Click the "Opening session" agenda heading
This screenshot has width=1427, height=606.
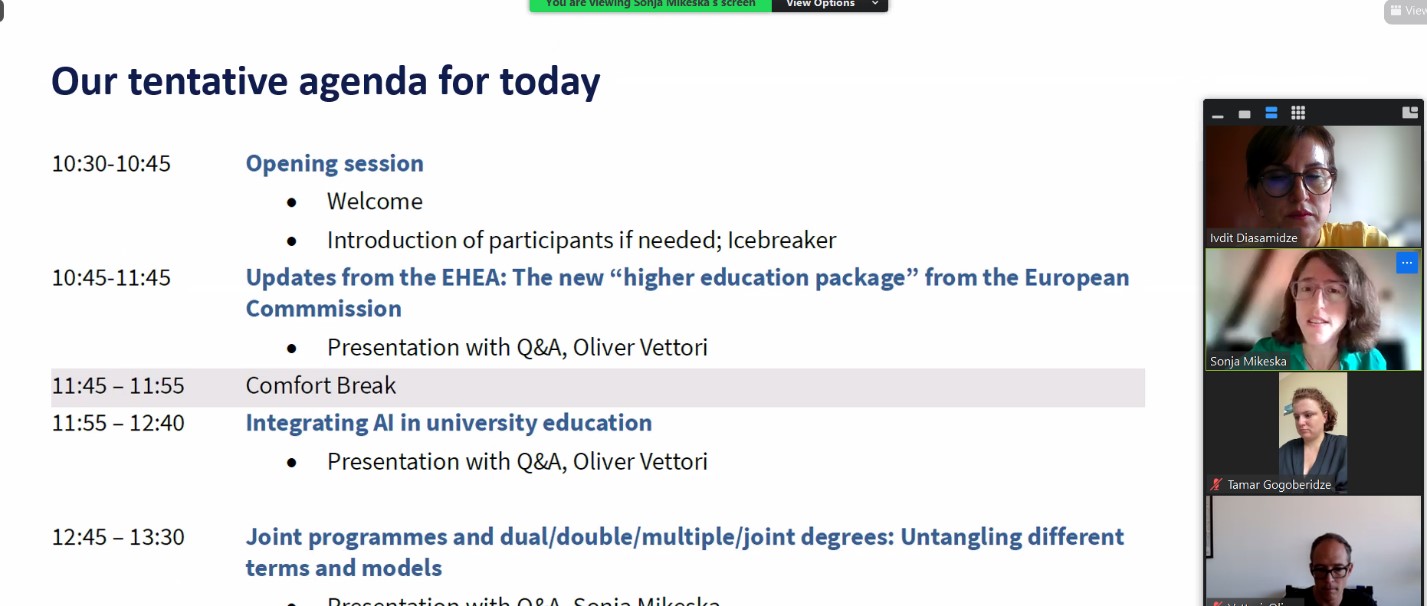pyautogui.click(x=334, y=163)
